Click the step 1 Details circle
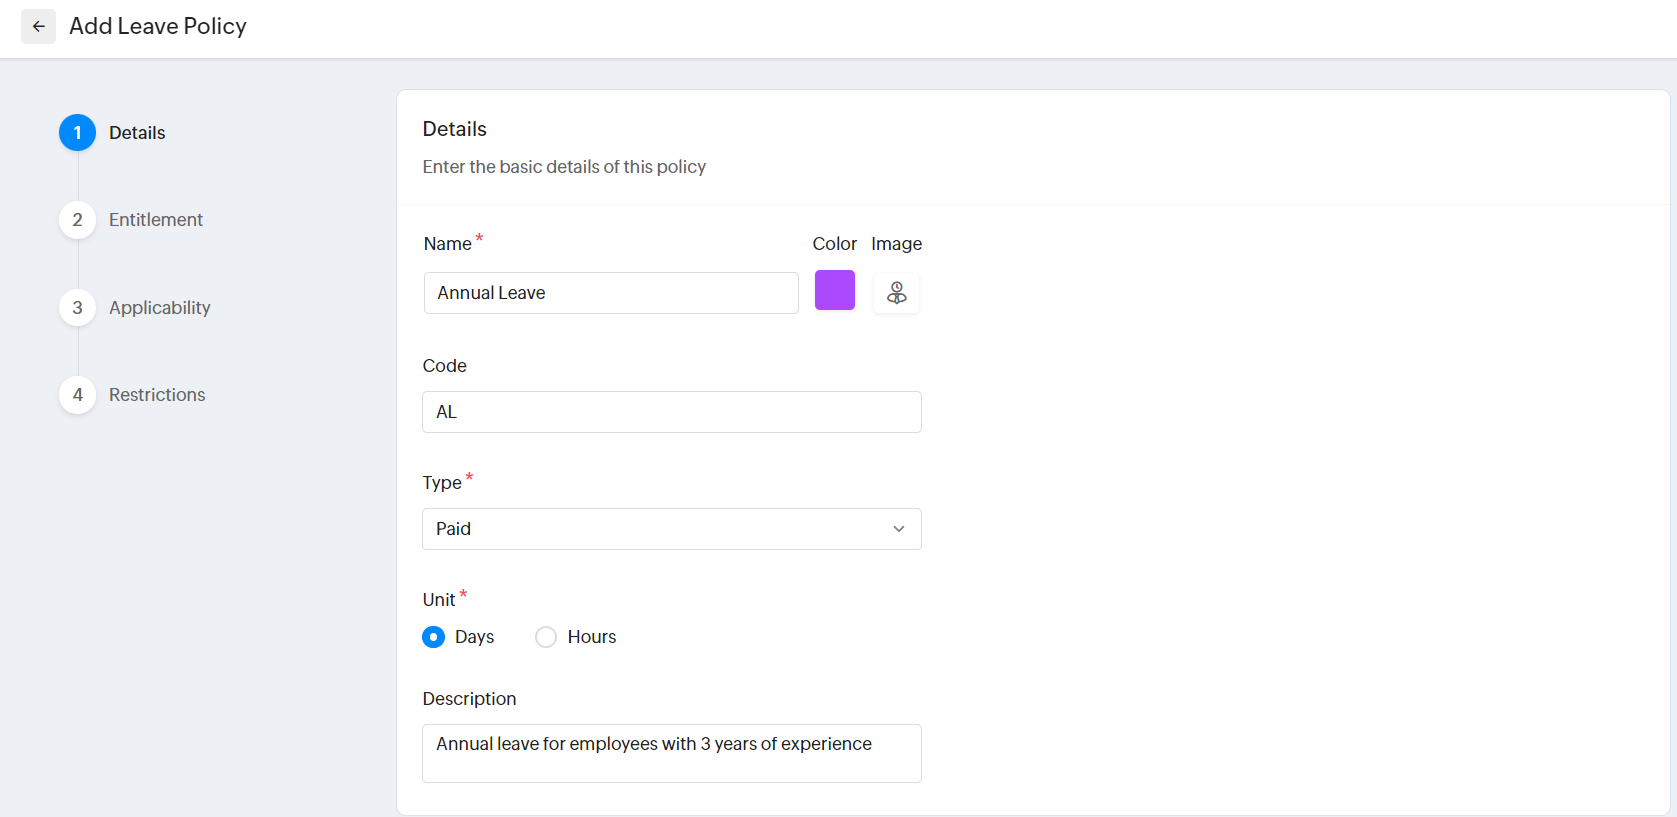The height and width of the screenshot is (817, 1677). (x=77, y=133)
